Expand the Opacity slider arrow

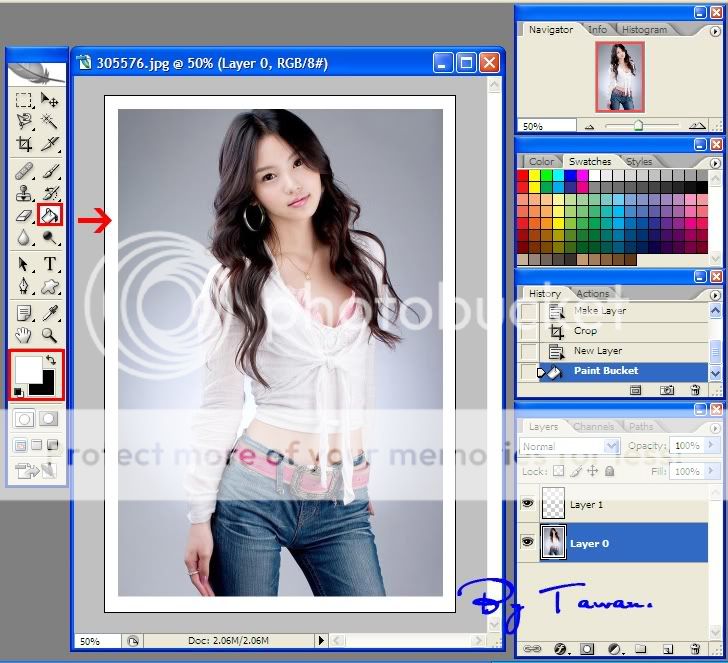click(x=708, y=446)
